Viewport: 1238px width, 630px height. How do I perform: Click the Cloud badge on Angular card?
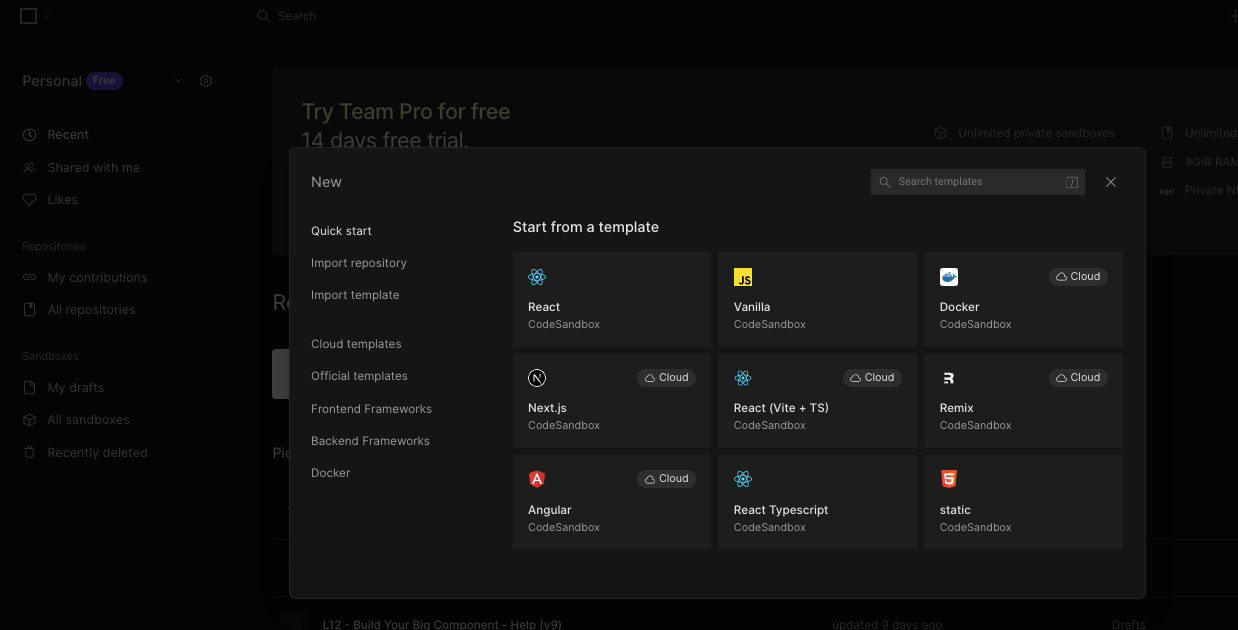(666, 478)
